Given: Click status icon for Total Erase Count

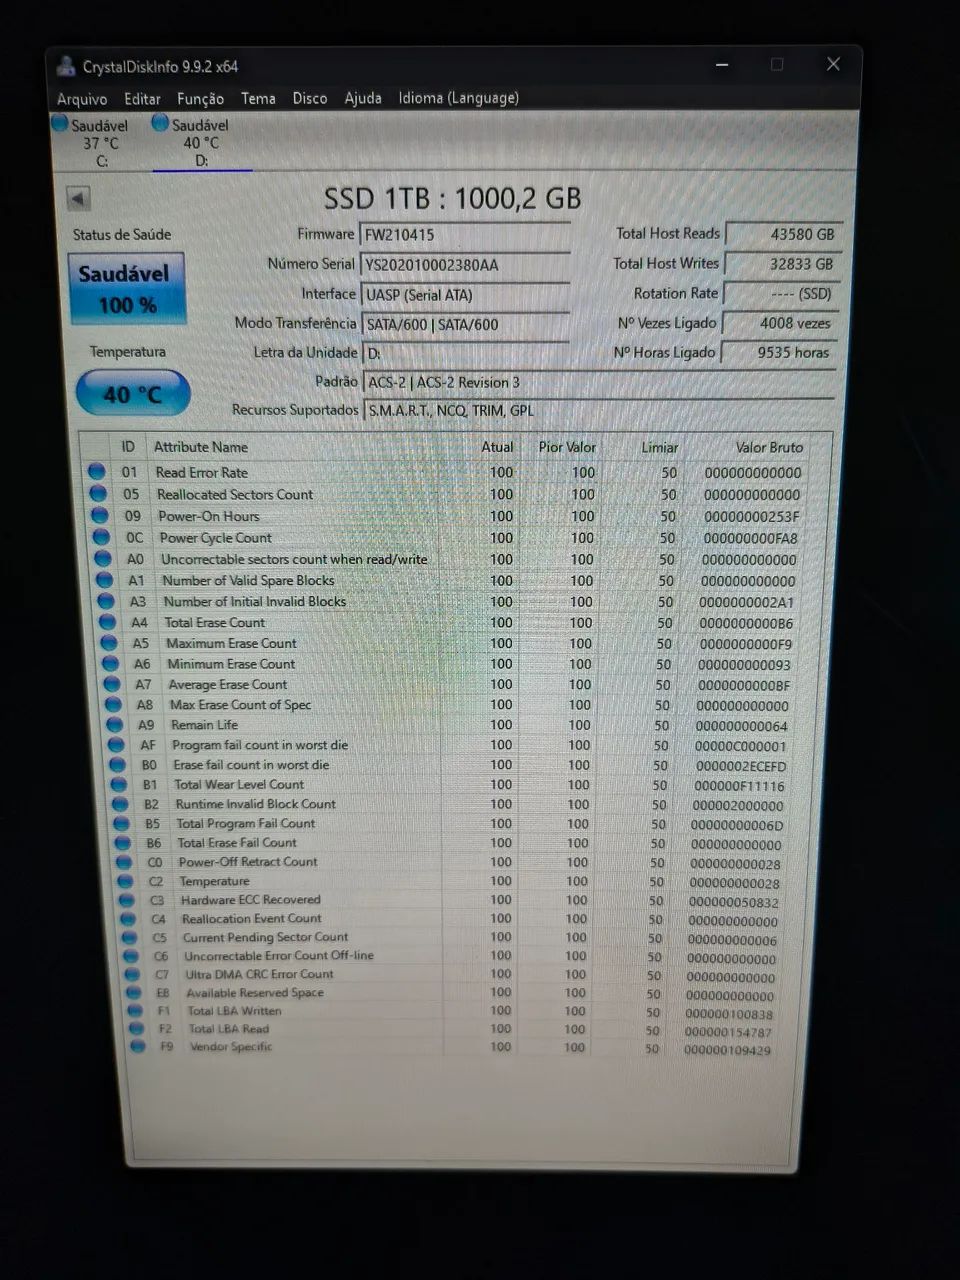Looking at the screenshot, I should coord(108,622).
